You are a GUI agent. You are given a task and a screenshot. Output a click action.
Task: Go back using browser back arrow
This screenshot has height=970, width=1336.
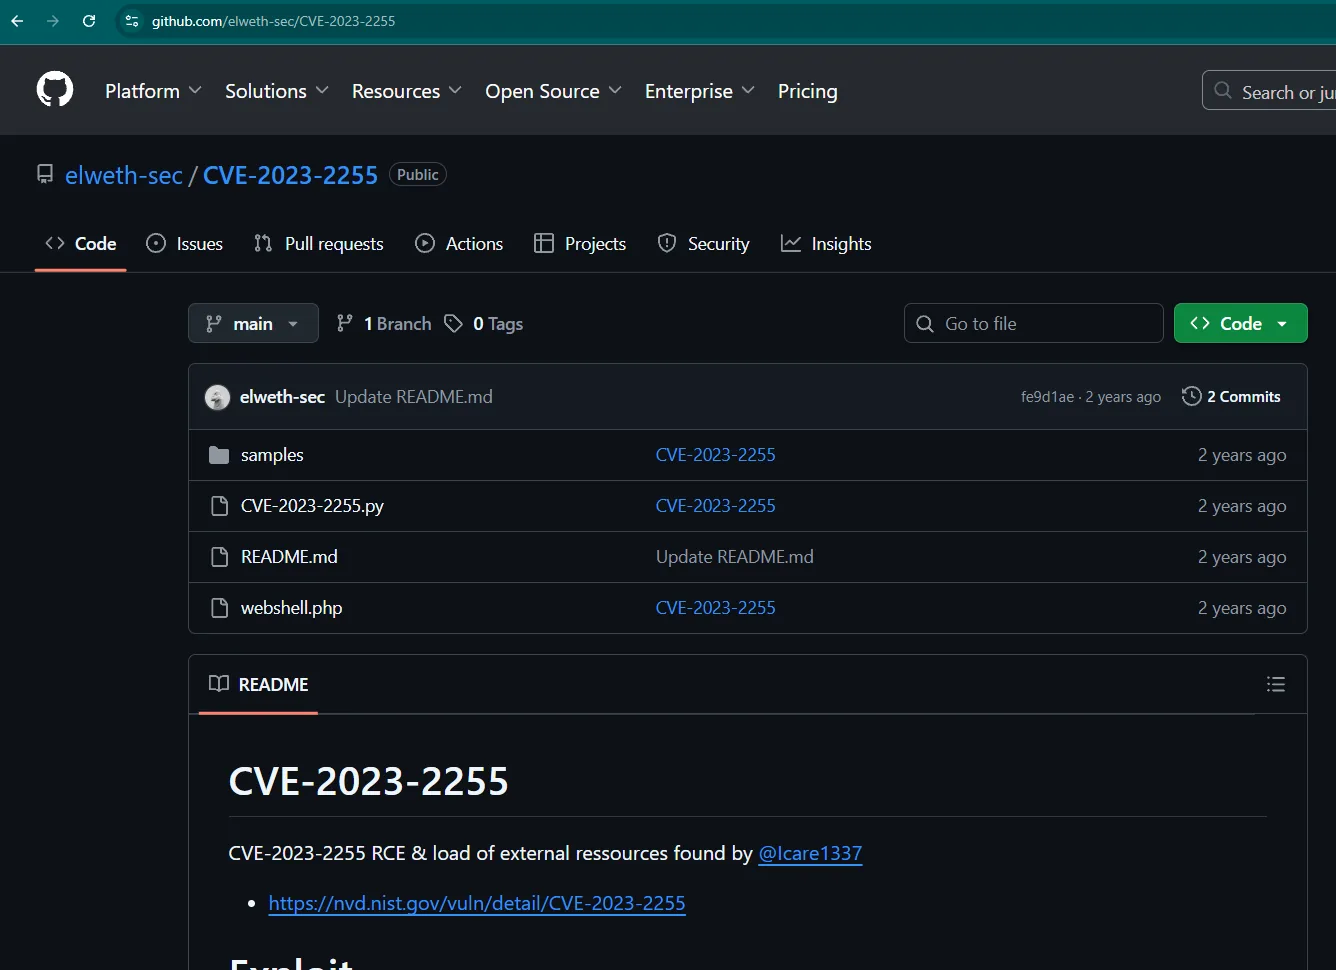17,21
